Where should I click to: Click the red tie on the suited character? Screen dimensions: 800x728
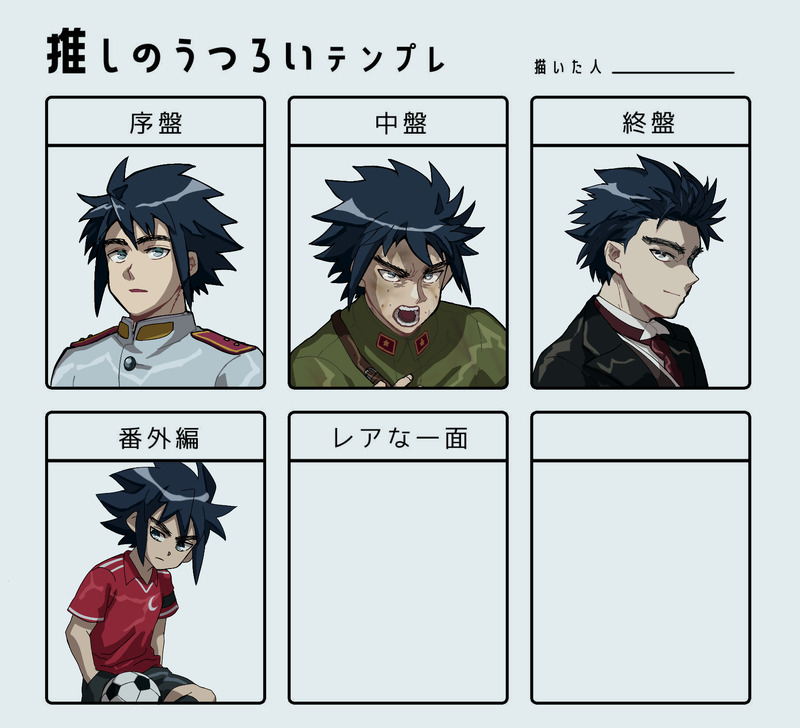tap(666, 356)
